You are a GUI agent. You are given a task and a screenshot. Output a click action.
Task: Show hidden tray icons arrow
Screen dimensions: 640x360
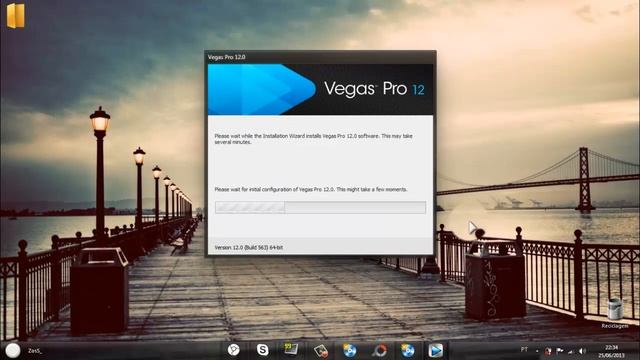(x=537, y=351)
